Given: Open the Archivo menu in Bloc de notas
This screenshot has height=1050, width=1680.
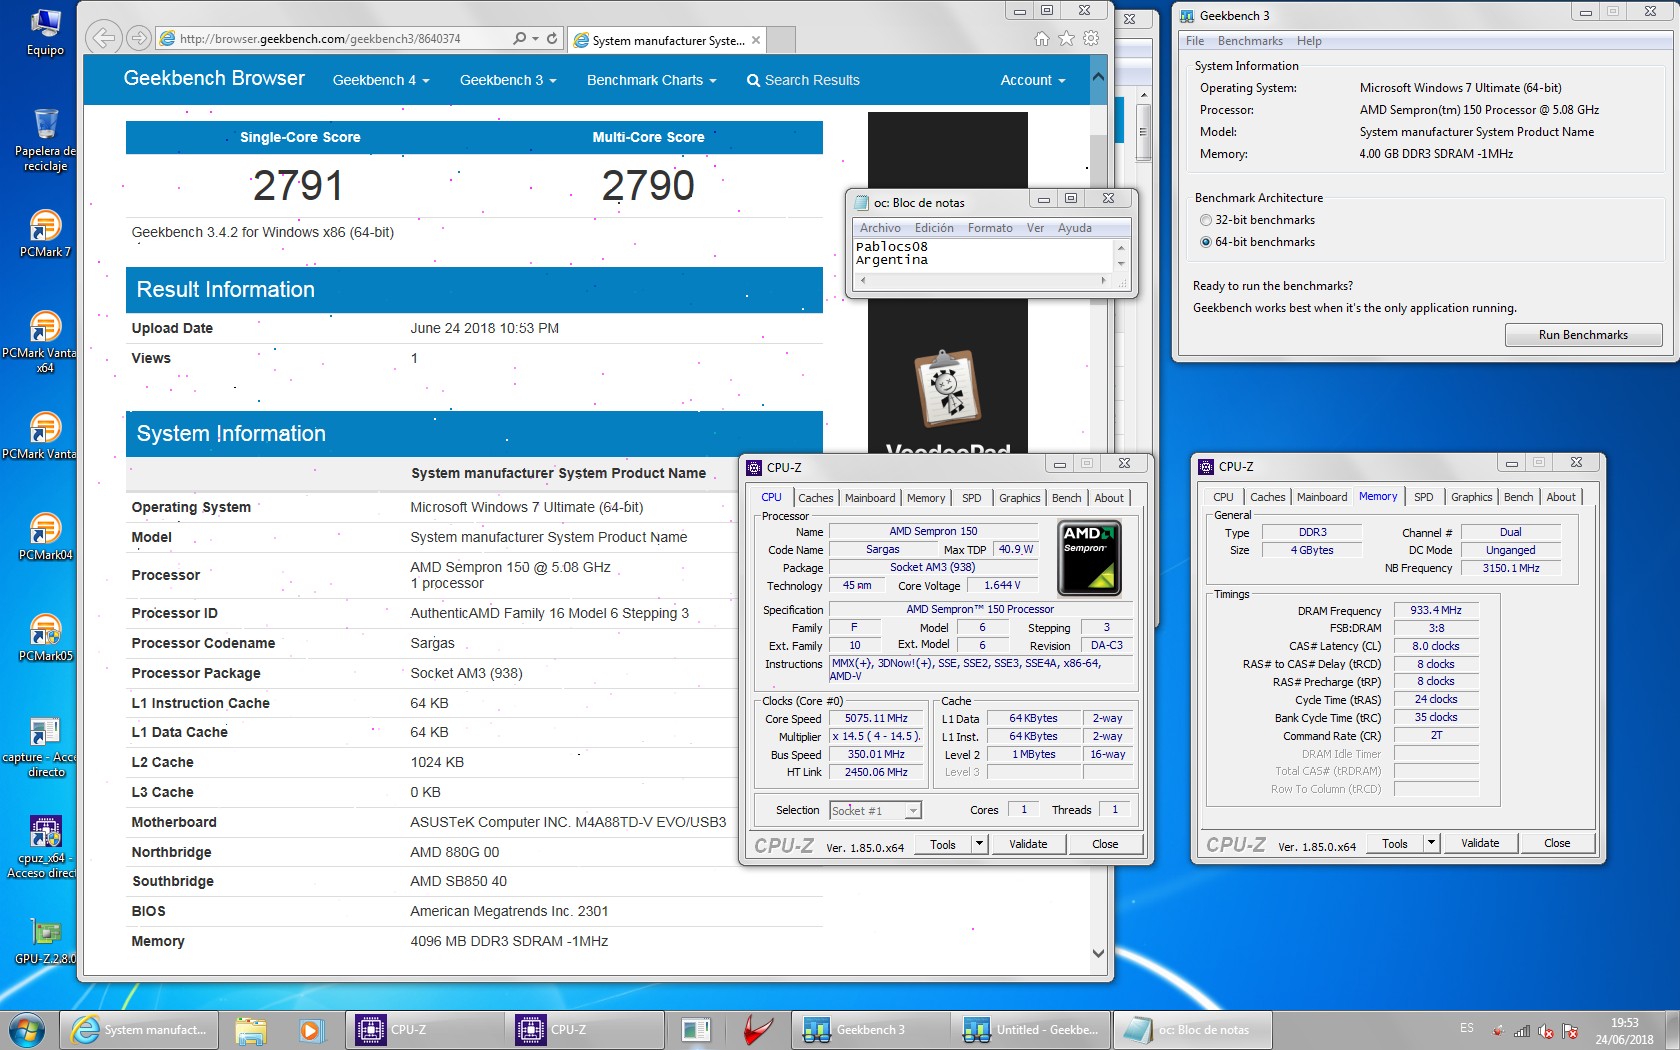Looking at the screenshot, I should 880,228.
